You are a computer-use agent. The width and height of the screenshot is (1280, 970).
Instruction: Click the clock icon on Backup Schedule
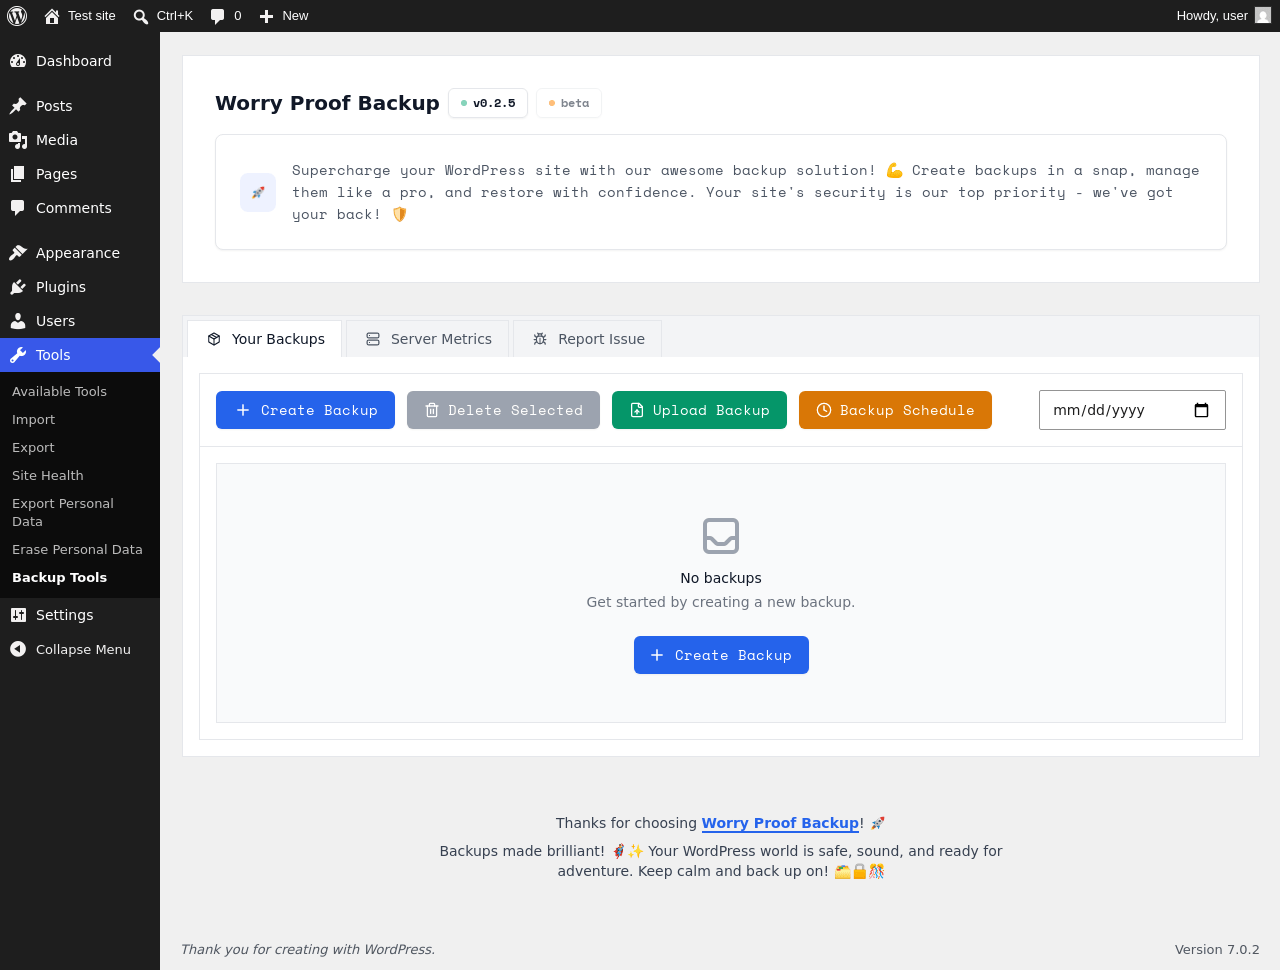click(x=824, y=410)
